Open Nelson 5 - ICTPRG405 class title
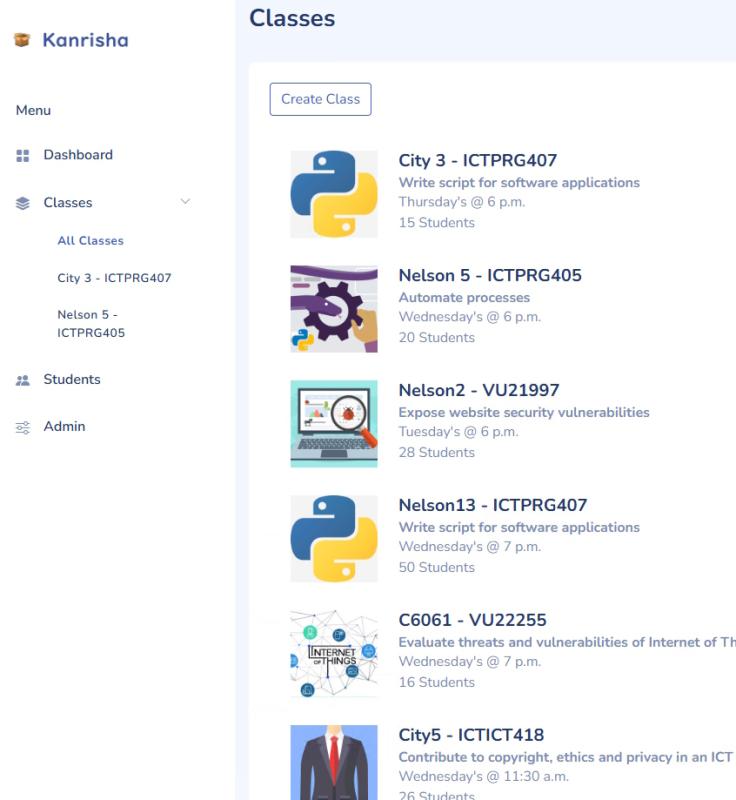 pos(490,275)
